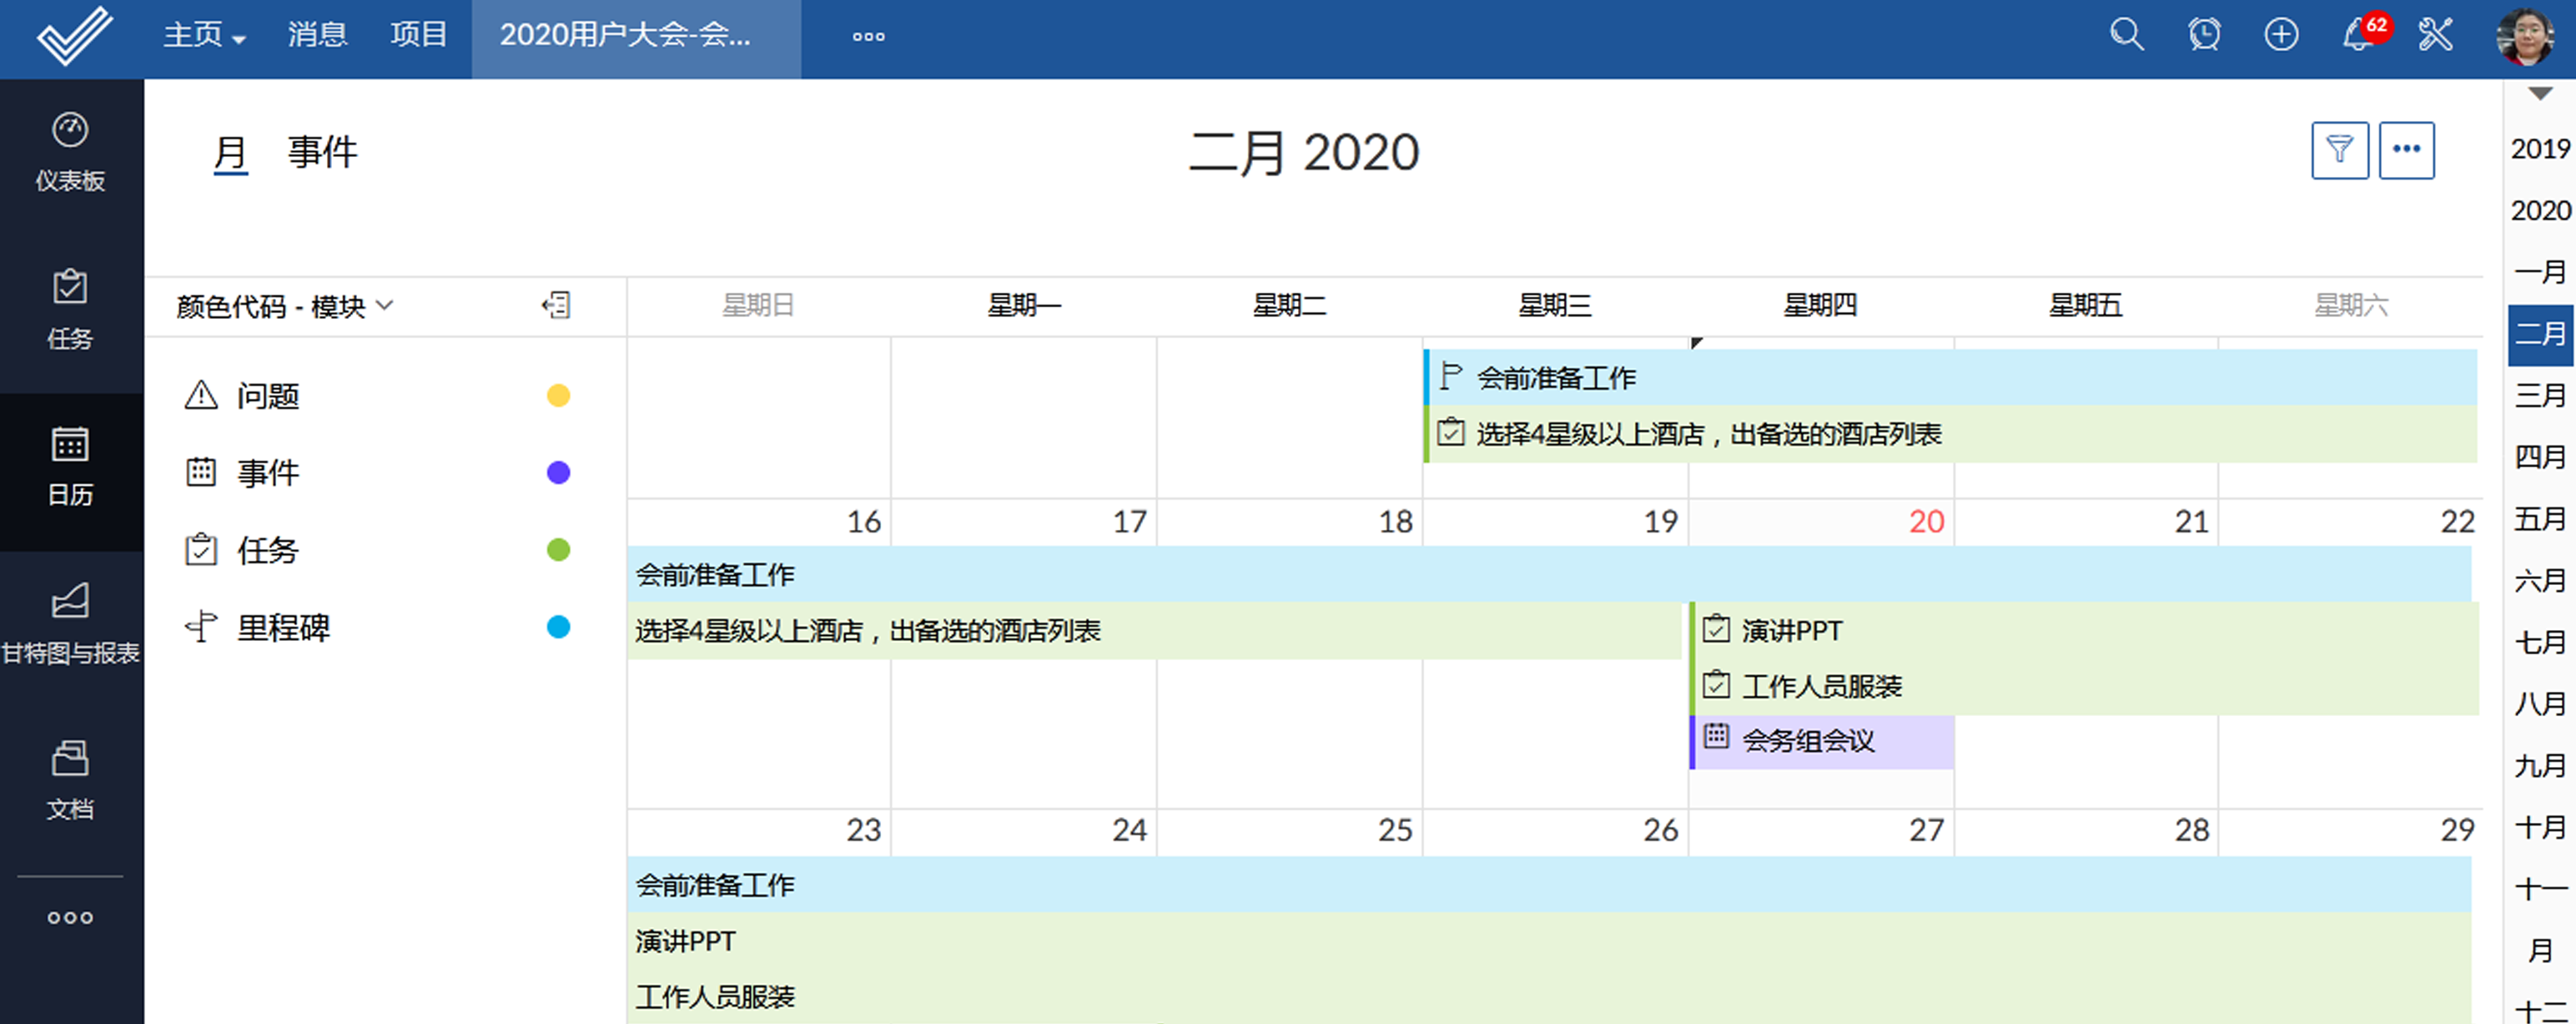
Task: Open 甘特图与报表 in the sidebar
Action: pyautogui.click(x=70, y=624)
